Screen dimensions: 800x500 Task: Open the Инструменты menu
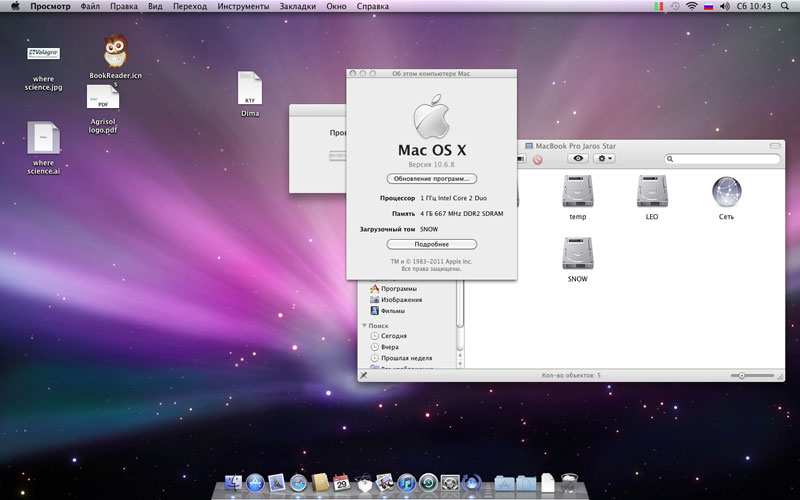coord(243,6)
